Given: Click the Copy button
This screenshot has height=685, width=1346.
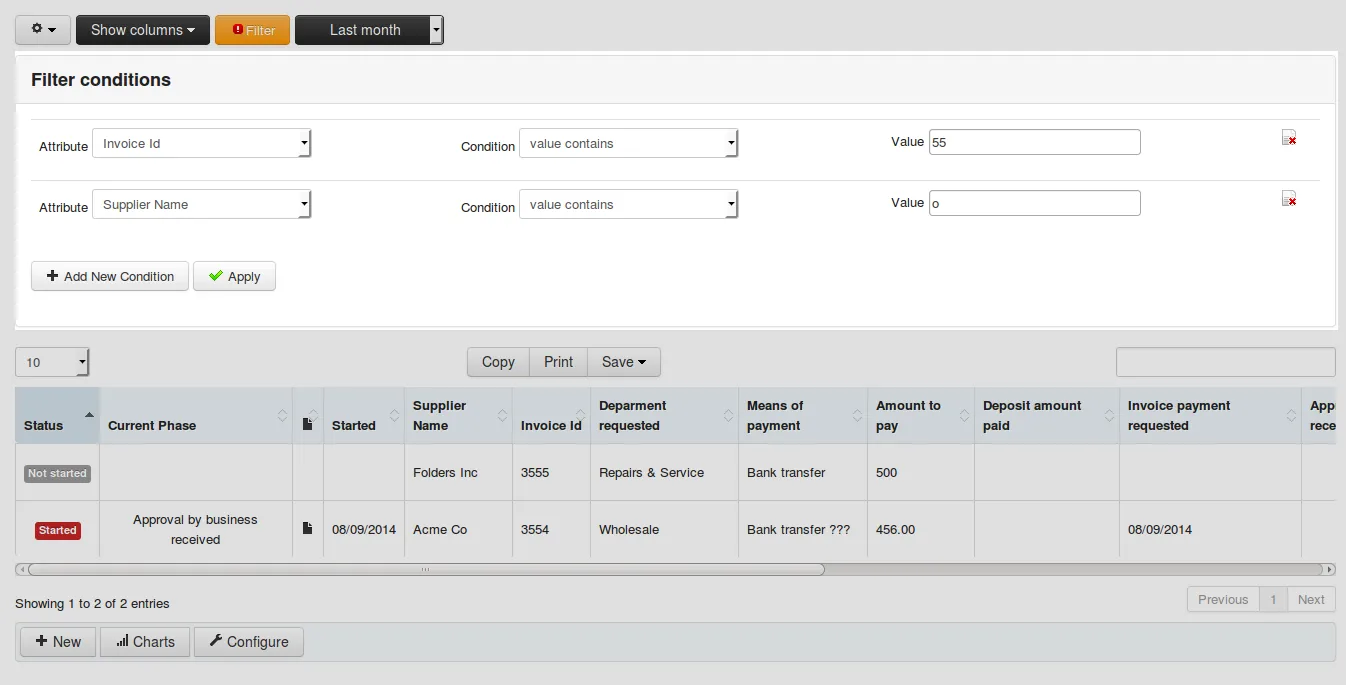Looking at the screenshot, I should tap(498, 362).
